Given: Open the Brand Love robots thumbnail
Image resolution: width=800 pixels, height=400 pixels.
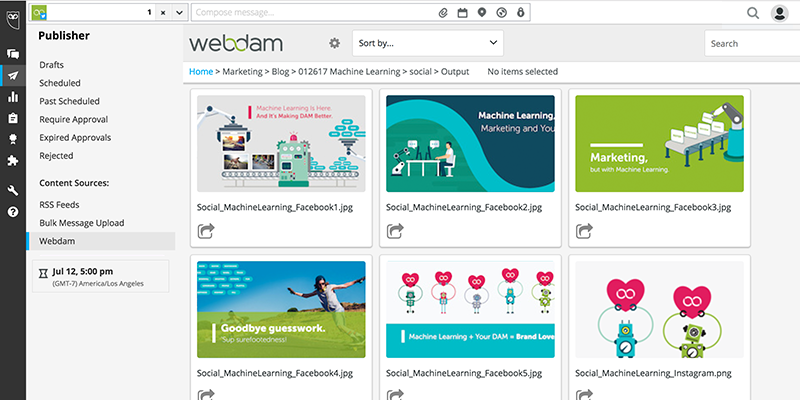Looking at the screenshot, I should (x=470, y=310).
